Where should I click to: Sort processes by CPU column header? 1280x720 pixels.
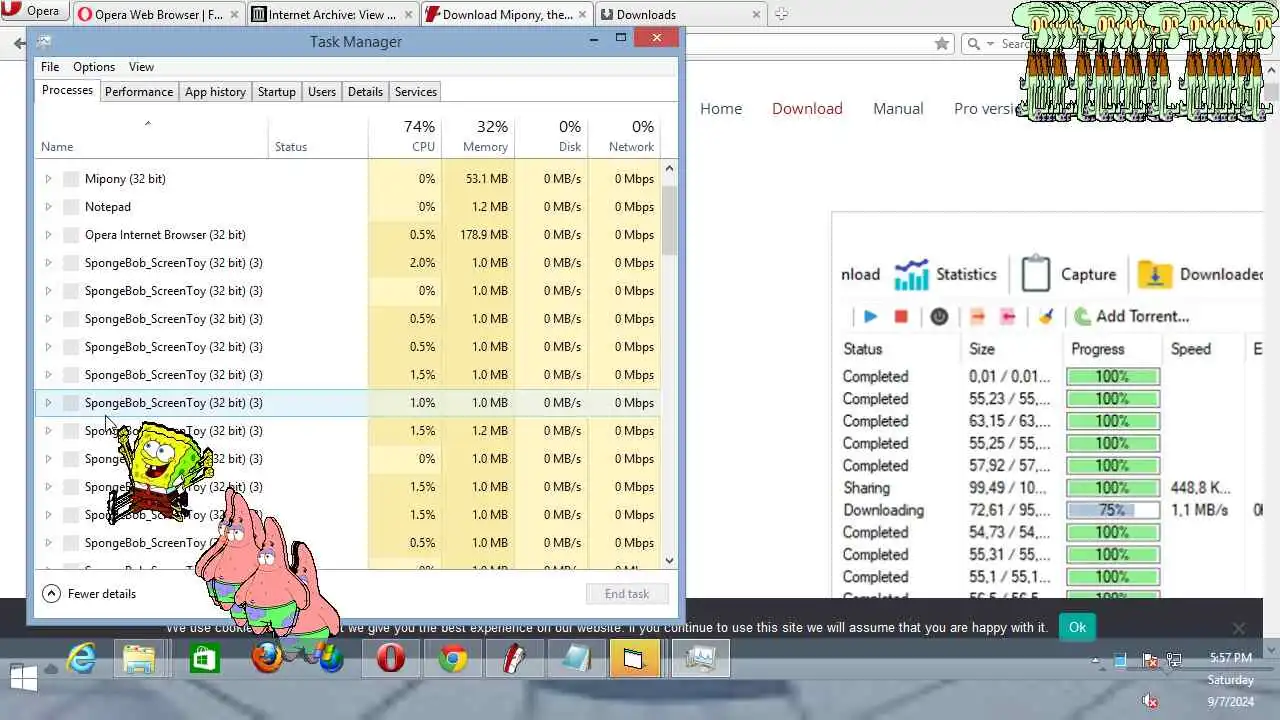404,136
